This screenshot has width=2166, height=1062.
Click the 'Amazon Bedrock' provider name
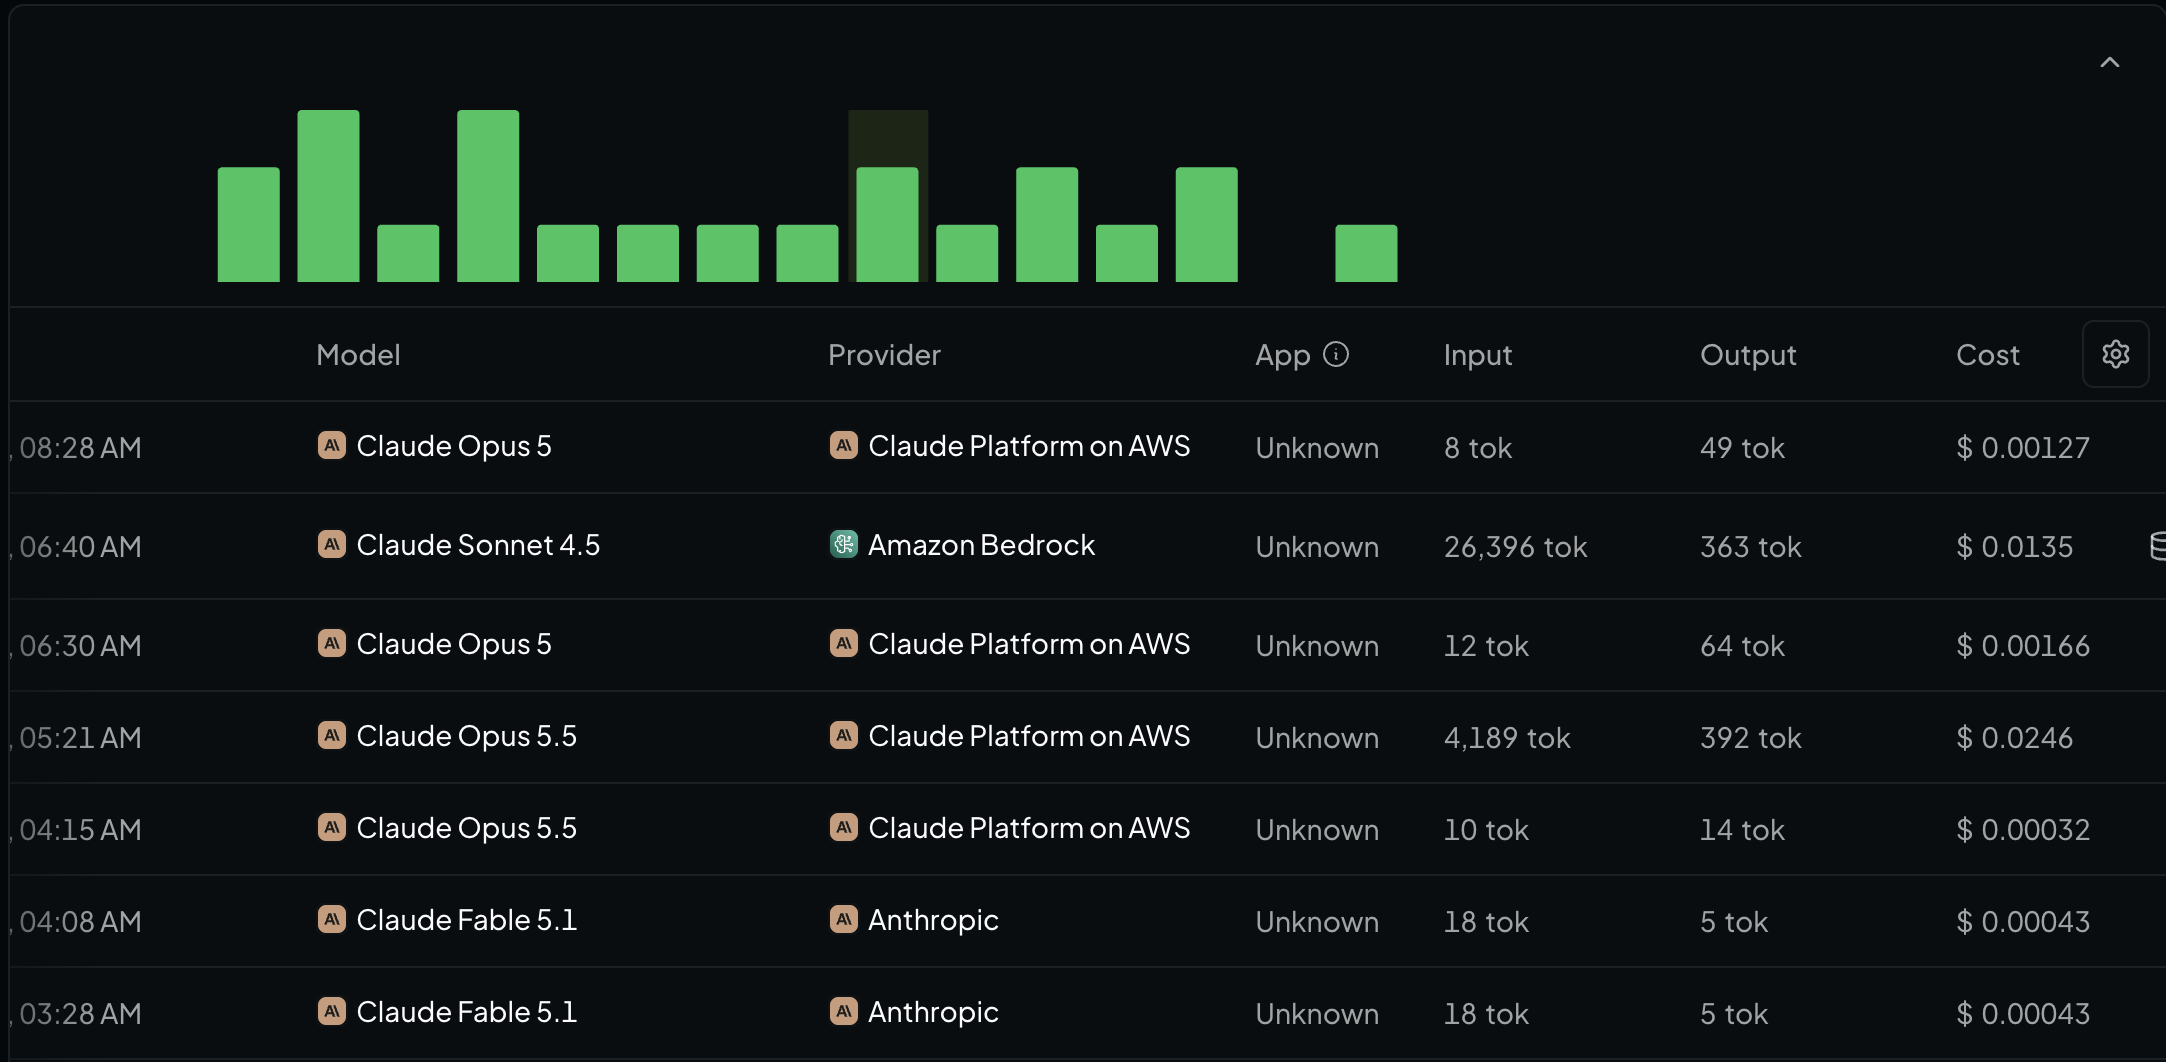point(981,544)
